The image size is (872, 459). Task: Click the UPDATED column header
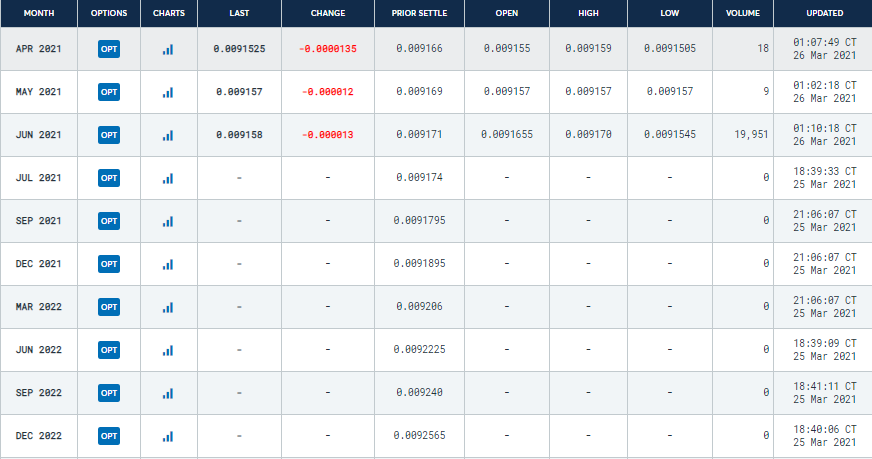(825, 13)
